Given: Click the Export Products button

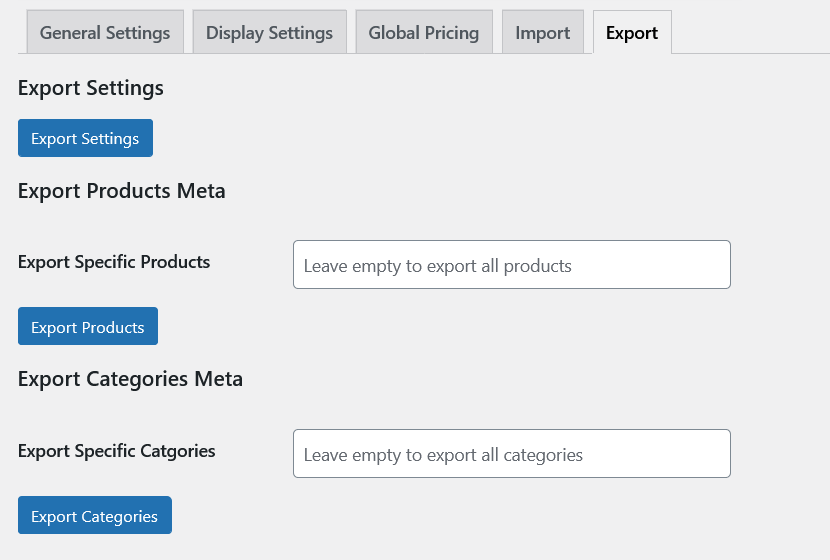Looking at the screenshot, I should pos(88,327).
